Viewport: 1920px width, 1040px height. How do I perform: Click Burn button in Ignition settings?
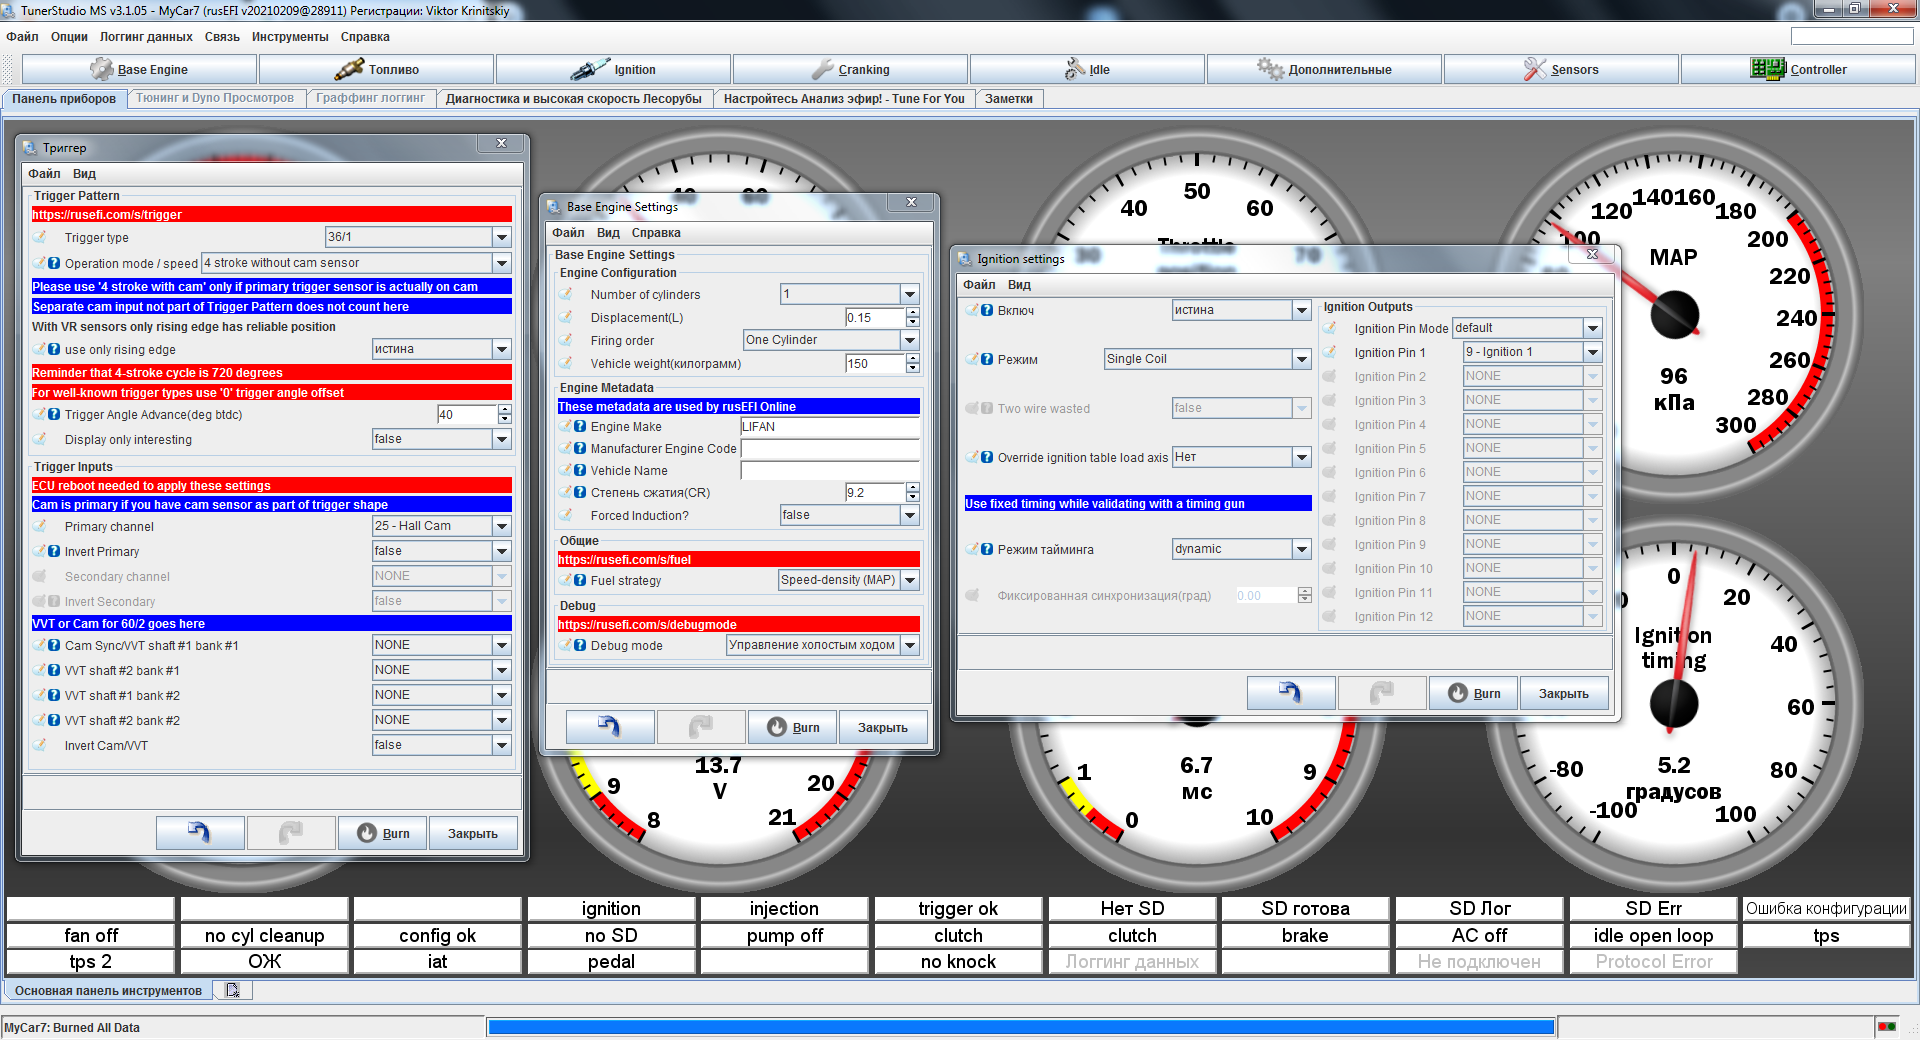1474,693
